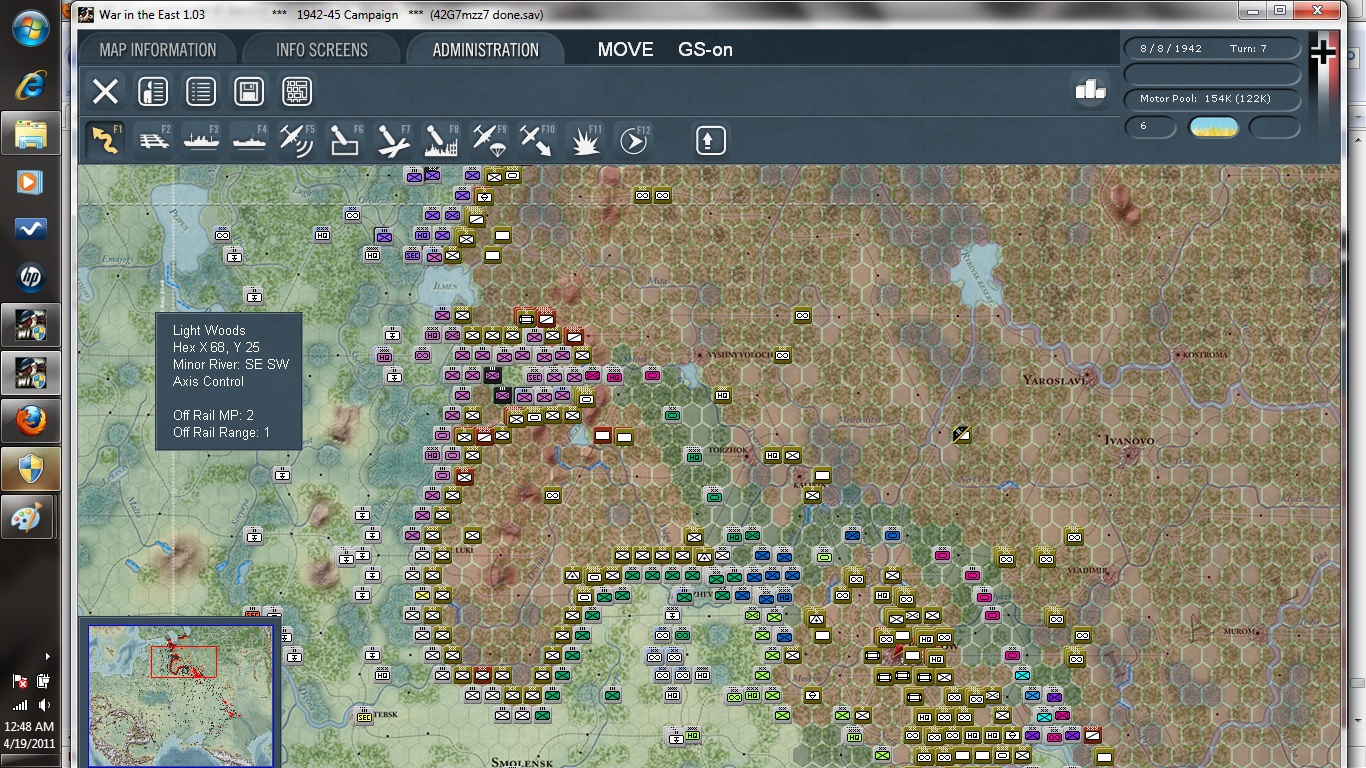Open the grid-pattern icon next to Save
The height and width of the screenshot is (768, 1366).
click(x=297, y=92)
